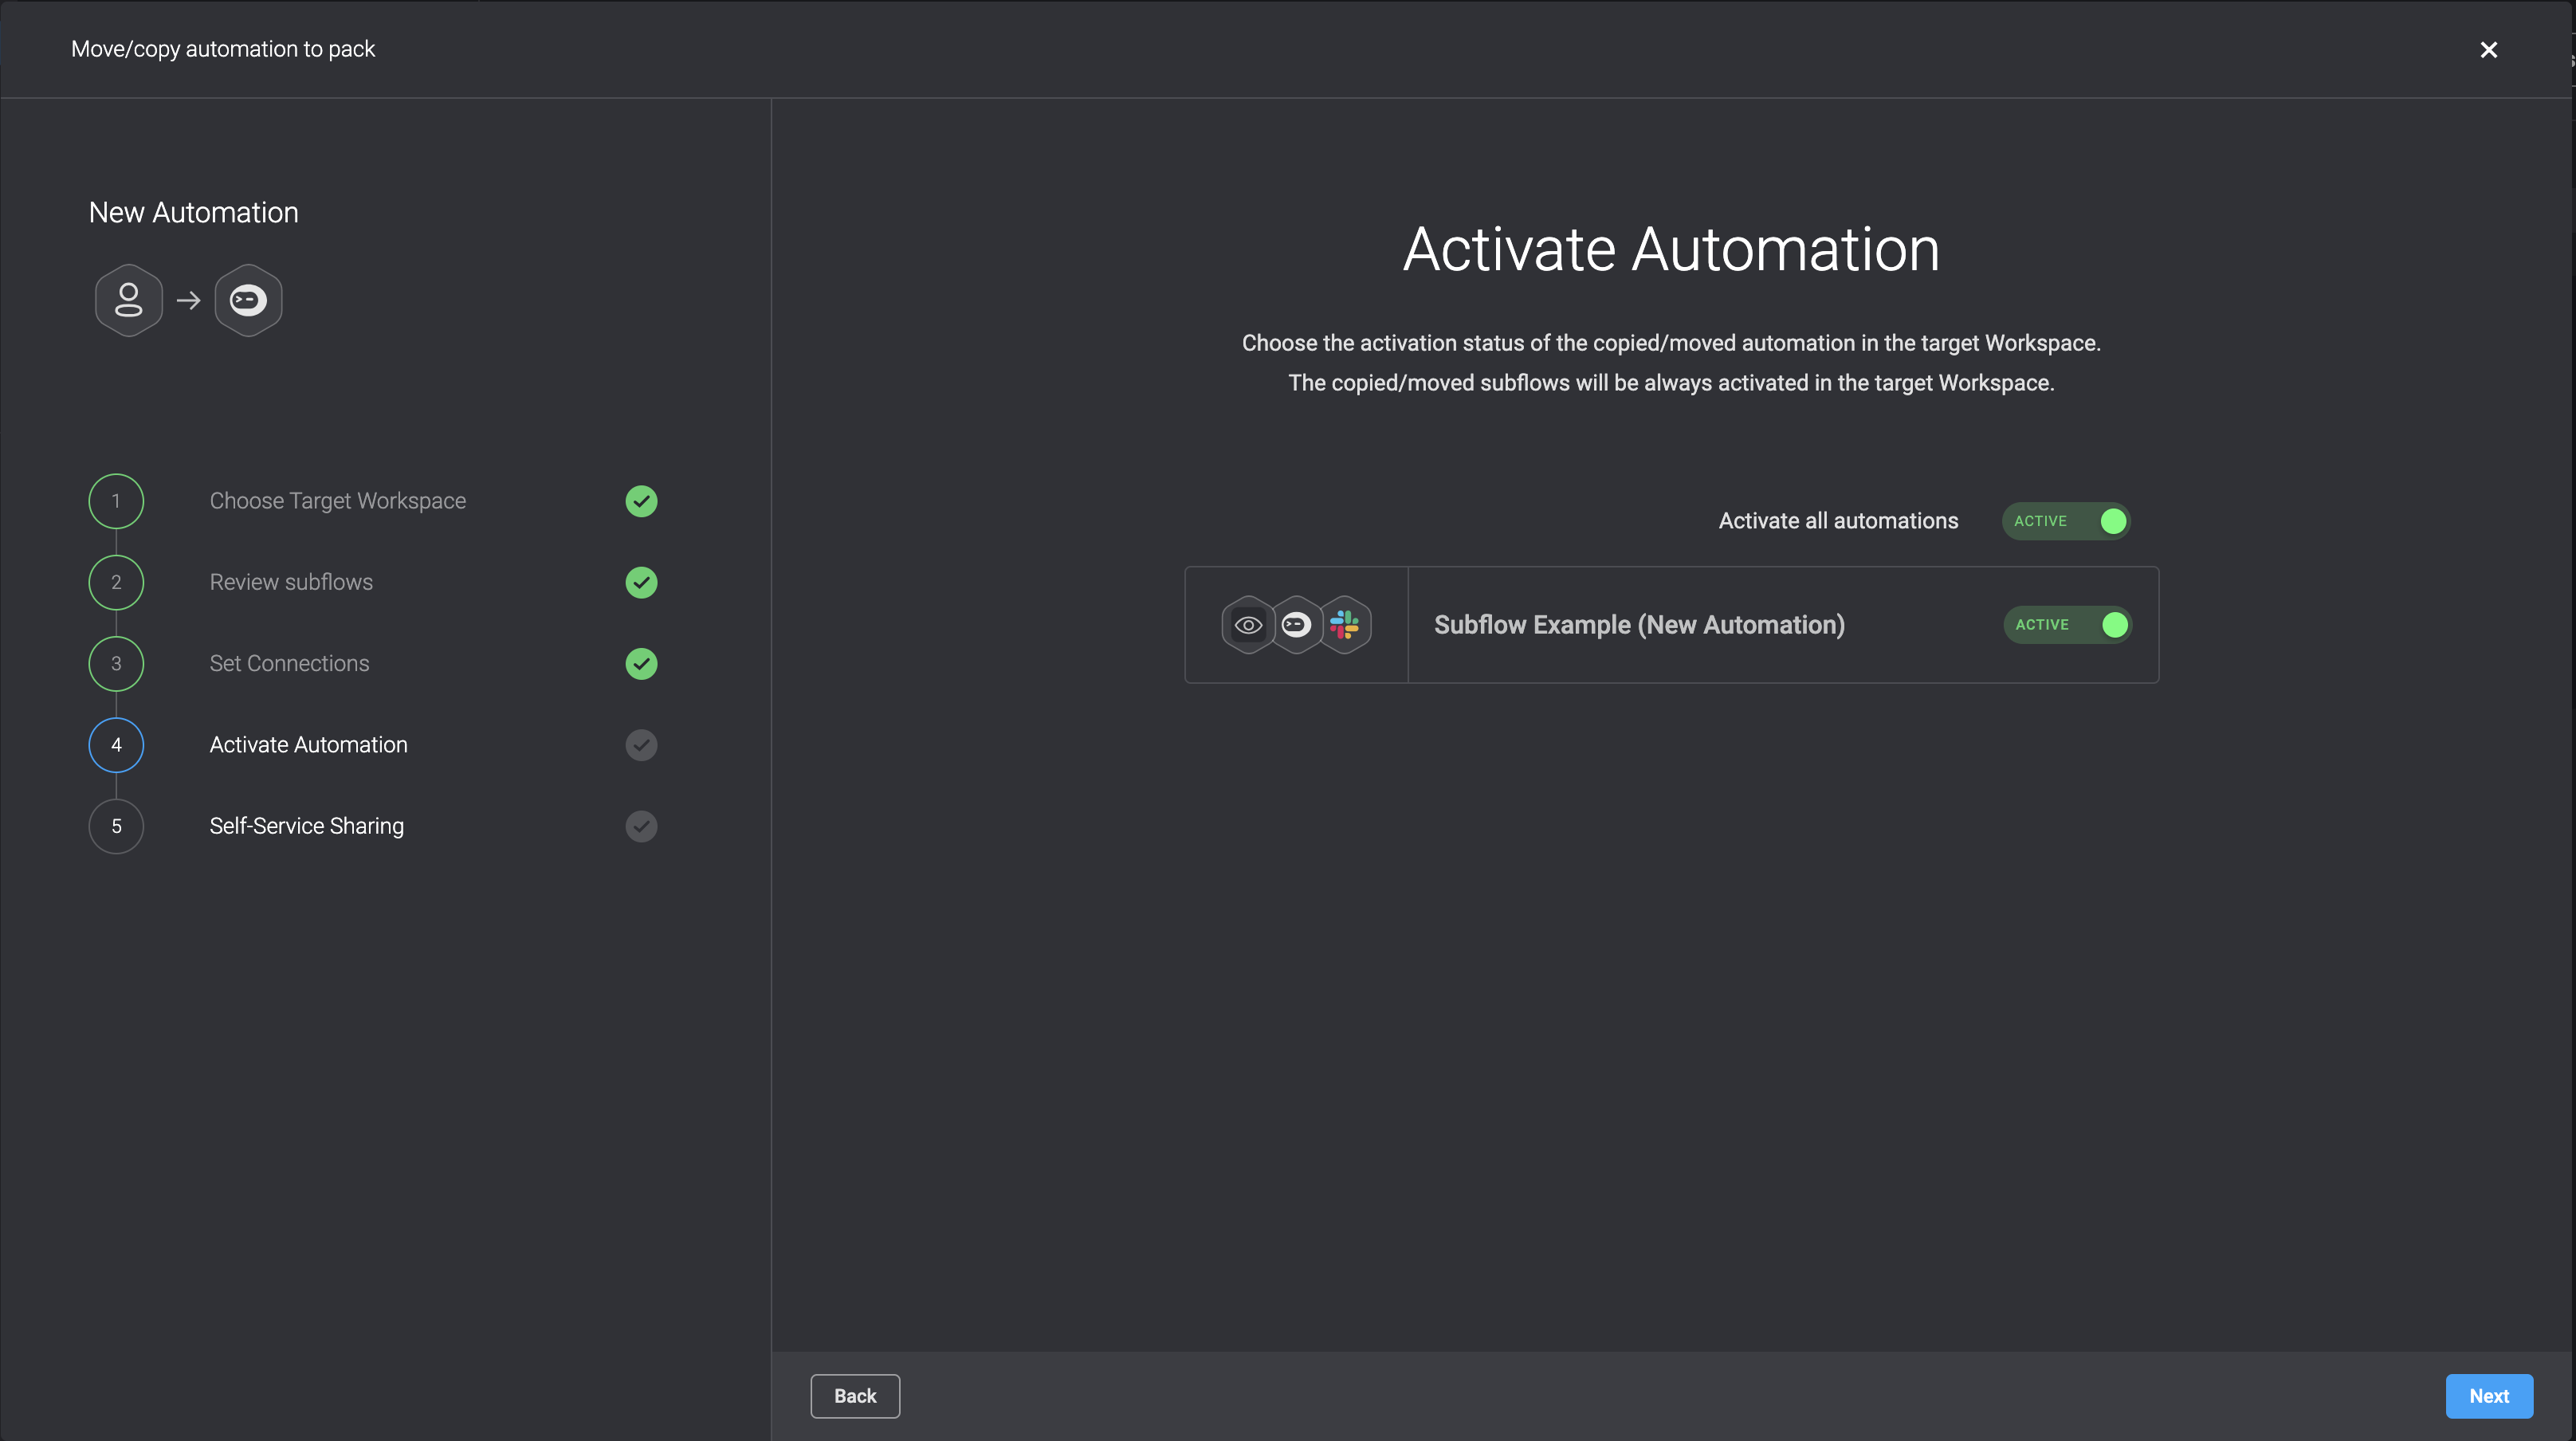Toggle Subflow Example (New Automation) active switch
The height and width of the screenshot is (1441, 2576).
2067,625
